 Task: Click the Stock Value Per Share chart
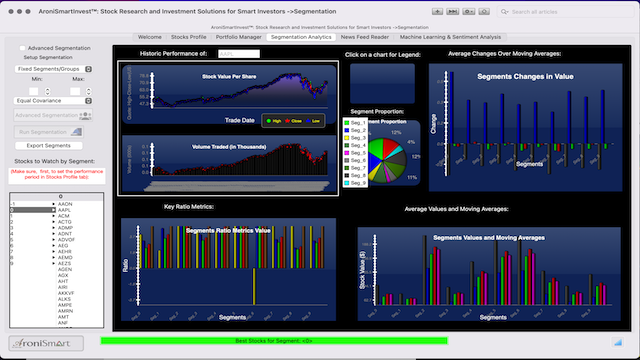(x=229, y=95)
